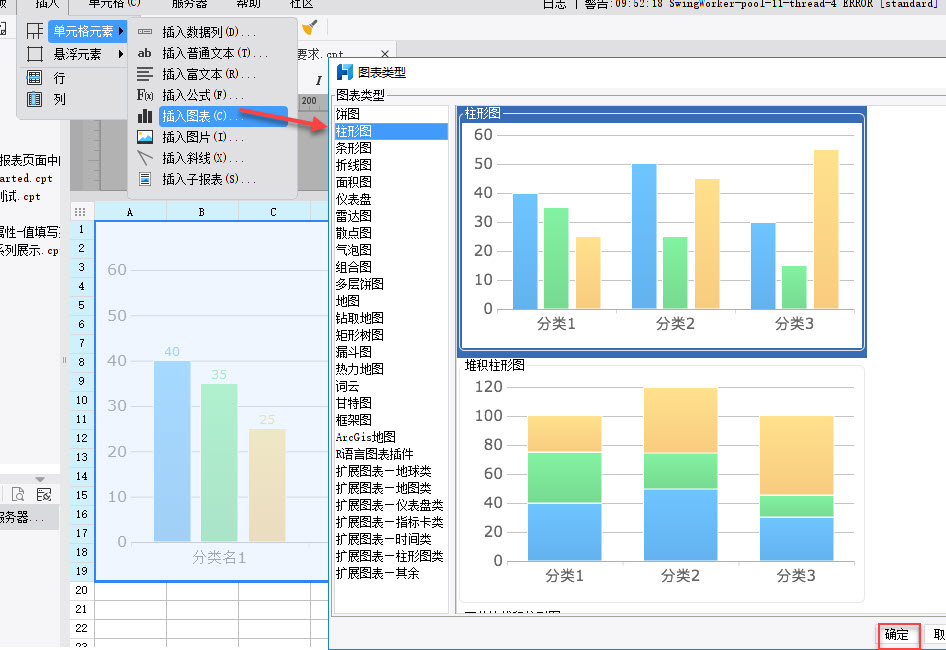This screenshot has height=650, width=946.
Task: Select 甘特图 in chart type list
Action: point(391,403)
